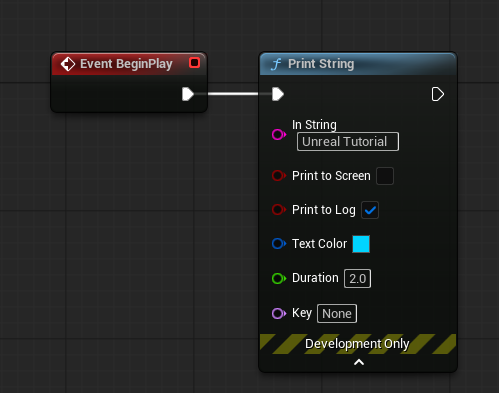
Task: Click the purple Key name pin
Action: coord(279,314)
